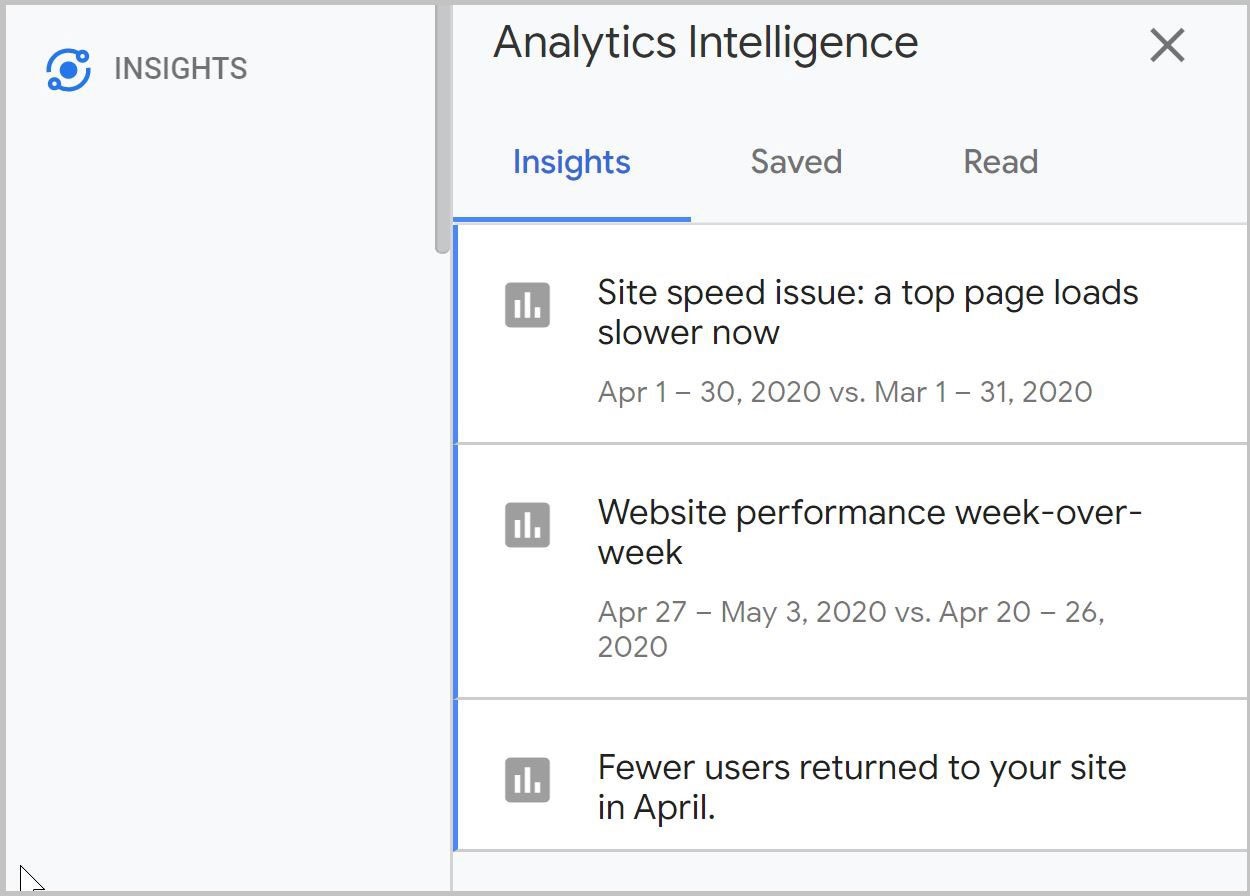
Task: Select the Insights tab
Action: (571, 162)
